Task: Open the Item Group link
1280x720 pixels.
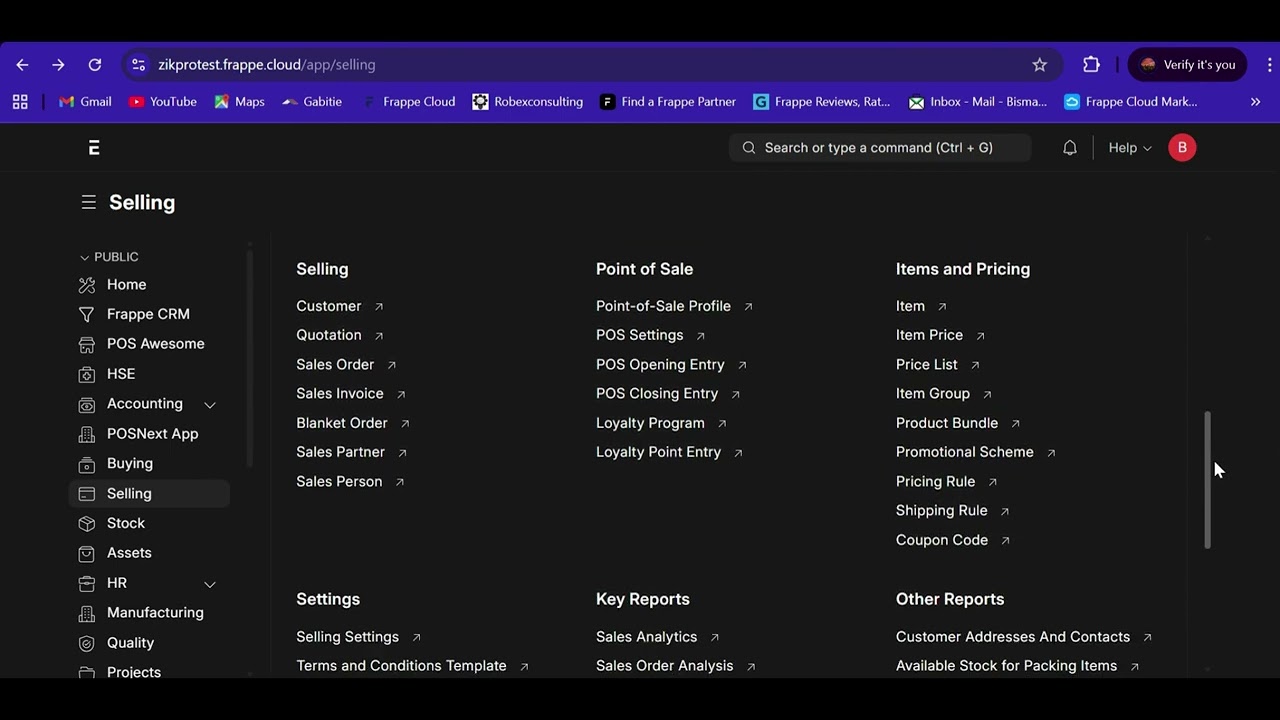Action: pyautogui.click(x=933, y=393)
